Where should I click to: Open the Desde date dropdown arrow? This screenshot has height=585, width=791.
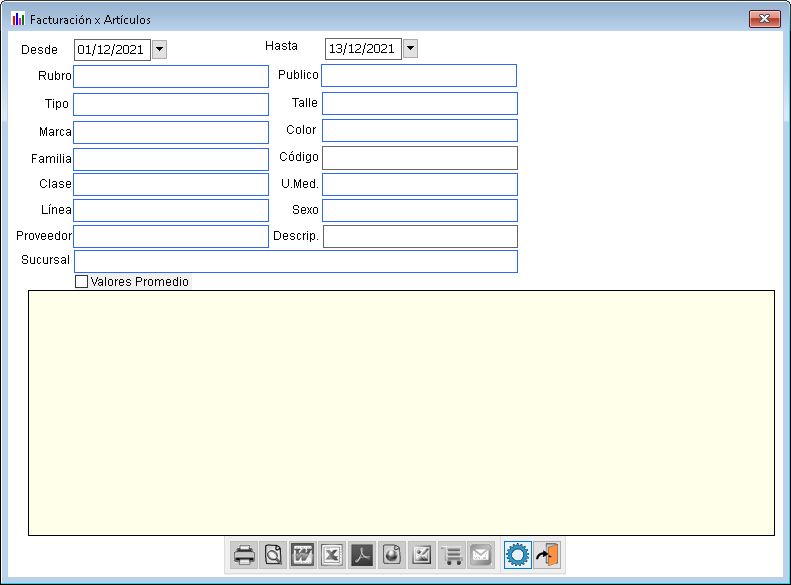pyautogui.click(x=159, y=49)
